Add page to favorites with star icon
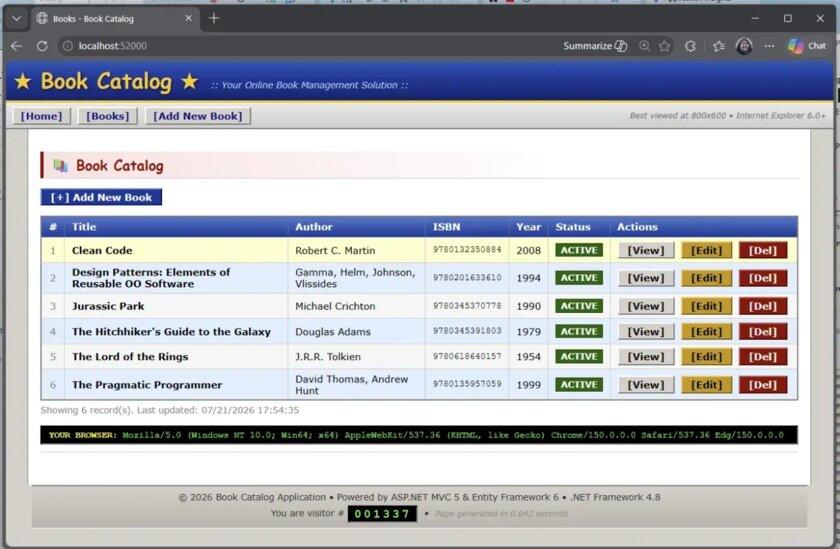The height and width of the screenshot is (549, 840). click(x=665, y=46)
